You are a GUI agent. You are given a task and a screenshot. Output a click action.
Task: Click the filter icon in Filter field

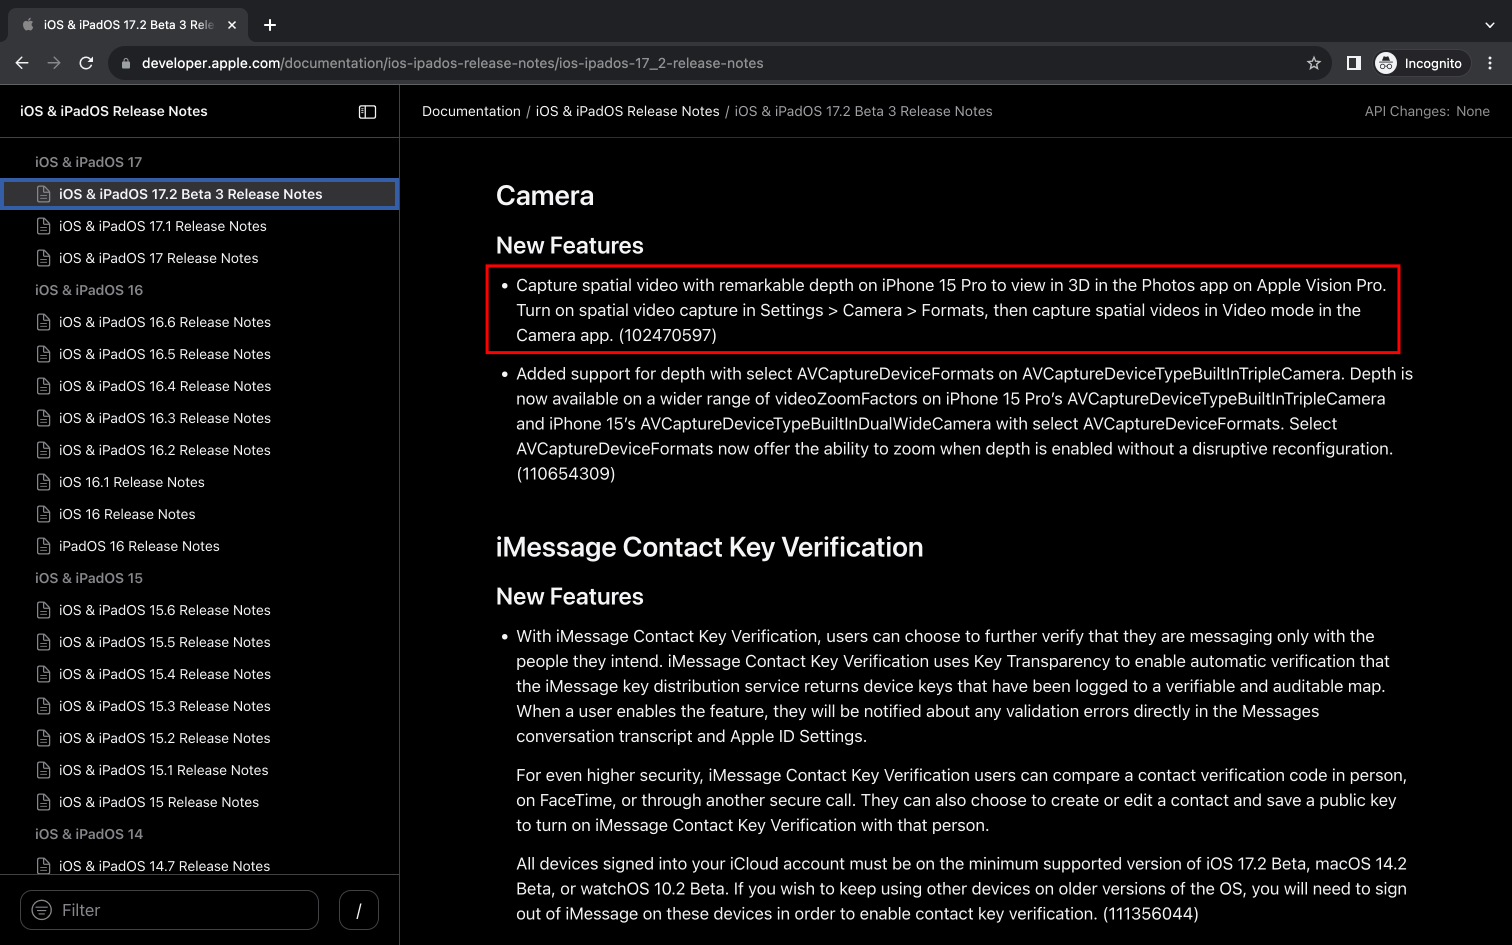coord(42,910)
